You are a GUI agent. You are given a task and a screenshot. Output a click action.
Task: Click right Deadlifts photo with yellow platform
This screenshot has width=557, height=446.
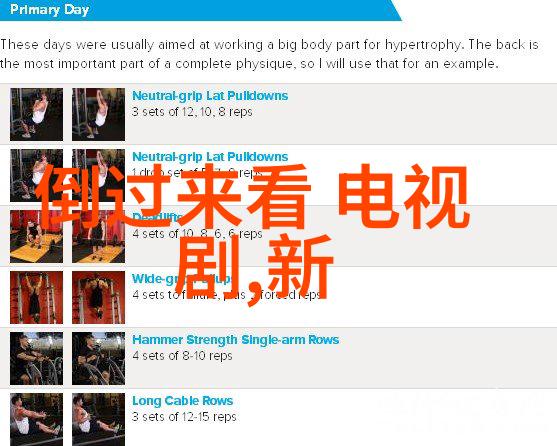[98, 236]
